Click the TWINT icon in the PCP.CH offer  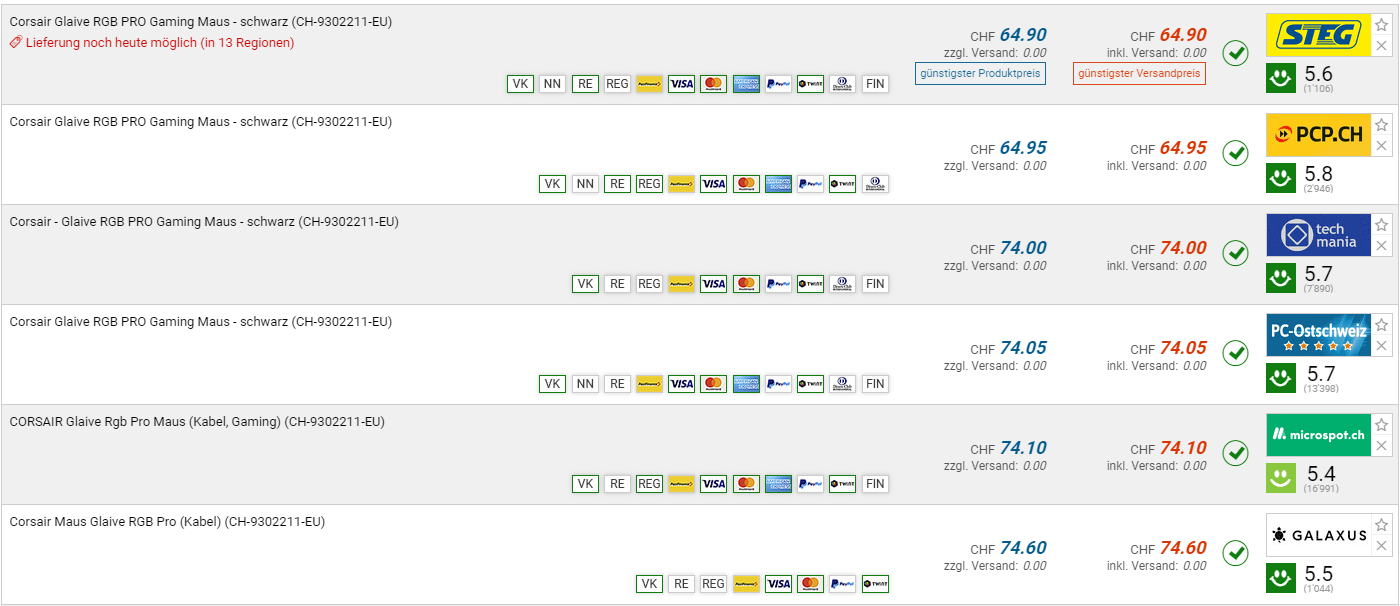coord(842,184)
